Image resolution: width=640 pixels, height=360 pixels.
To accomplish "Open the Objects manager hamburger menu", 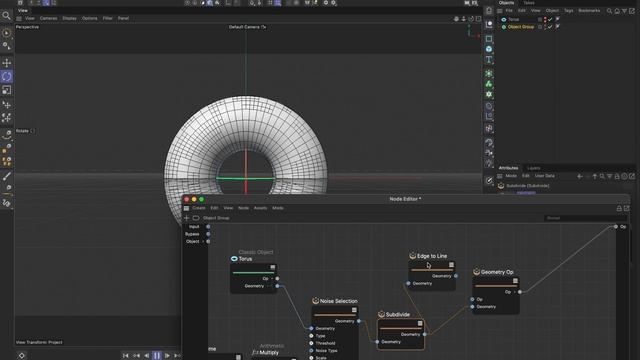I will coord(500,11).
